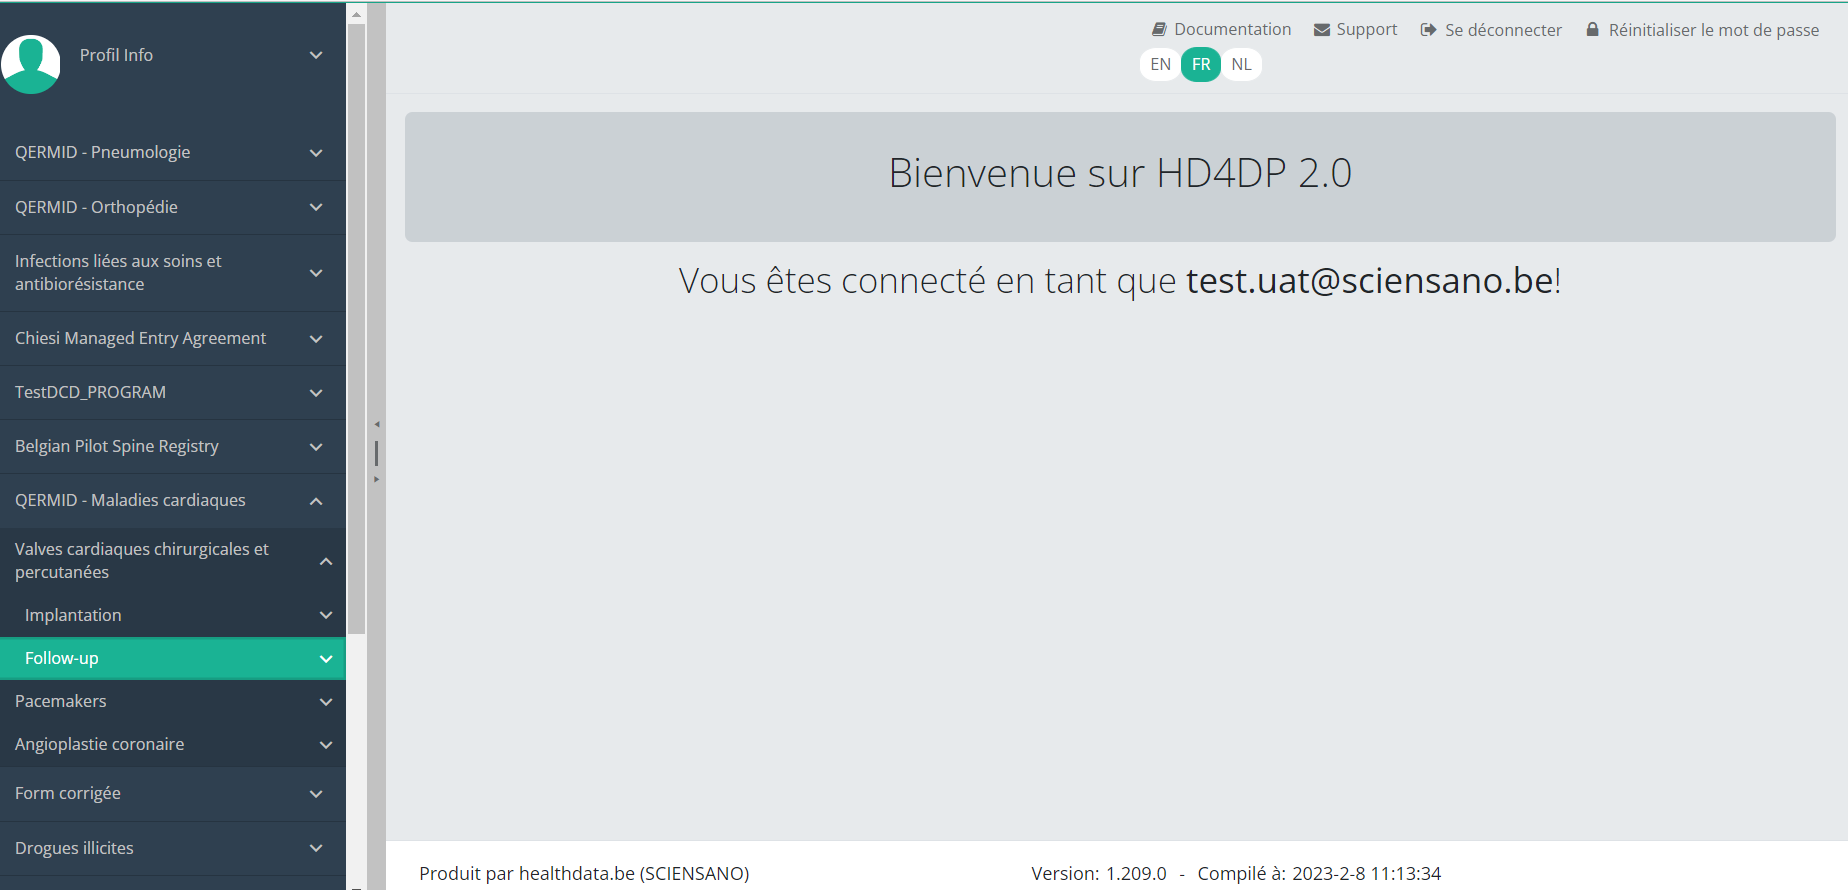The width and height of the screenshot is (1848, 890).
Task: Click the Support envelope icon
Action: (x=1322, y=30)
